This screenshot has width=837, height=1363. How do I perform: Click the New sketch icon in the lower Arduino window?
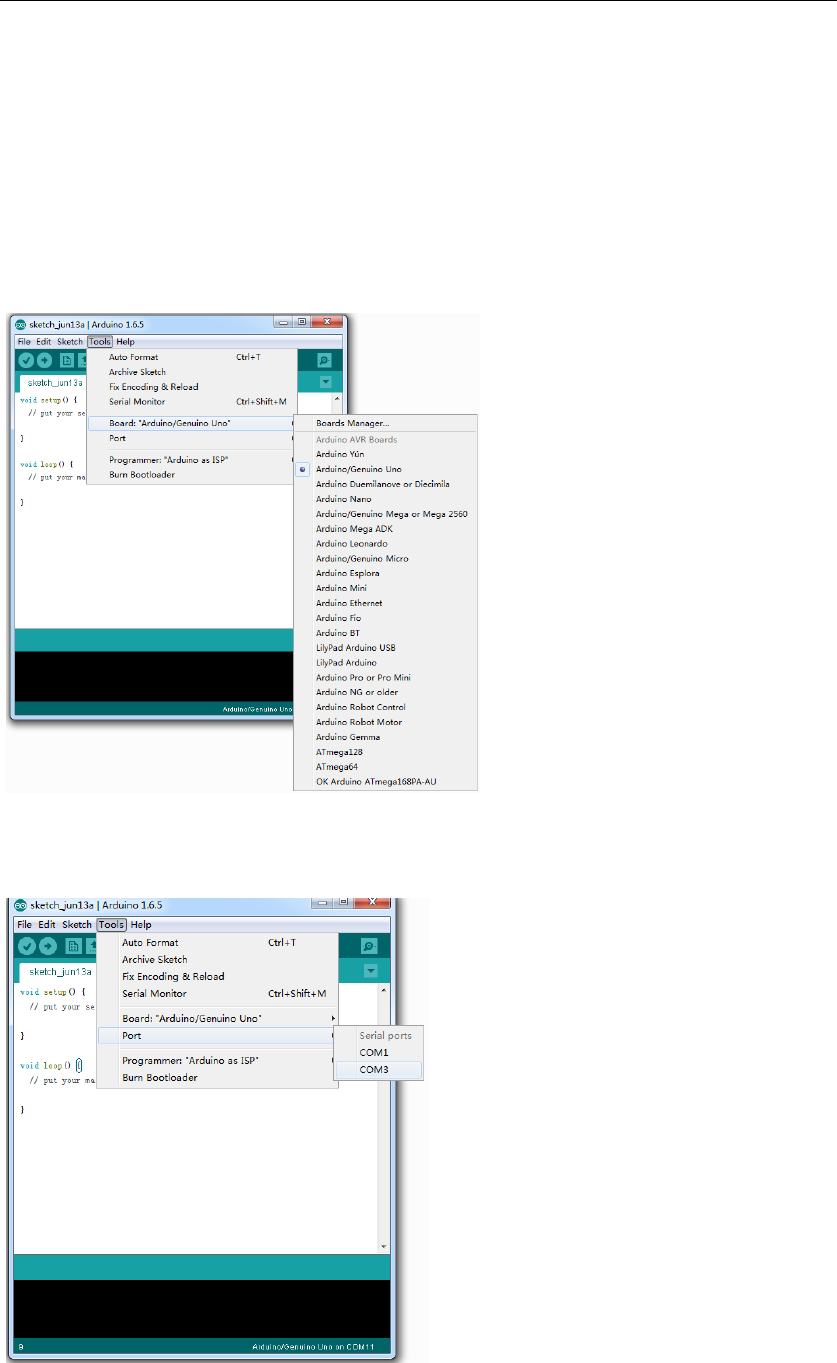coord(75,946)
